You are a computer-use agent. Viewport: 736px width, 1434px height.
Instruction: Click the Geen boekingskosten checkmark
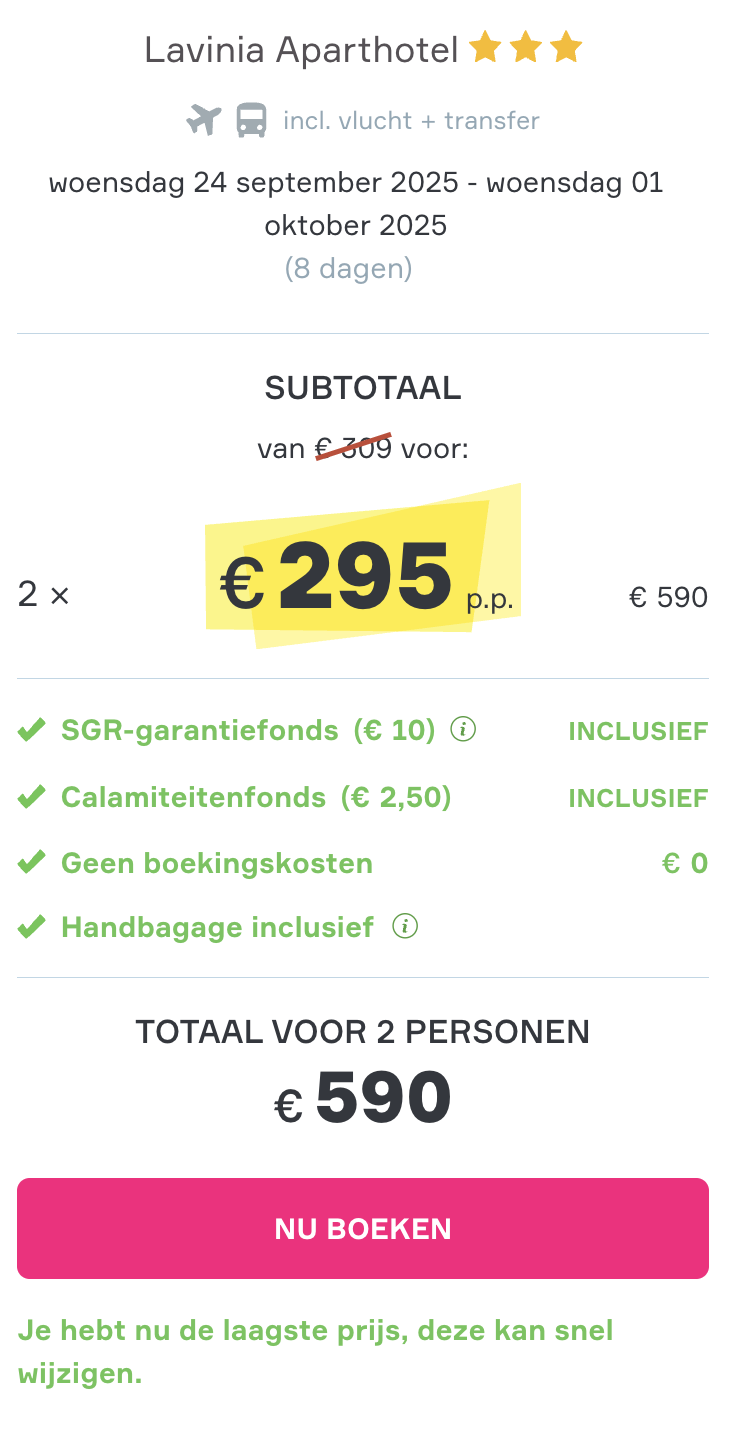click(x=32, y=862)
